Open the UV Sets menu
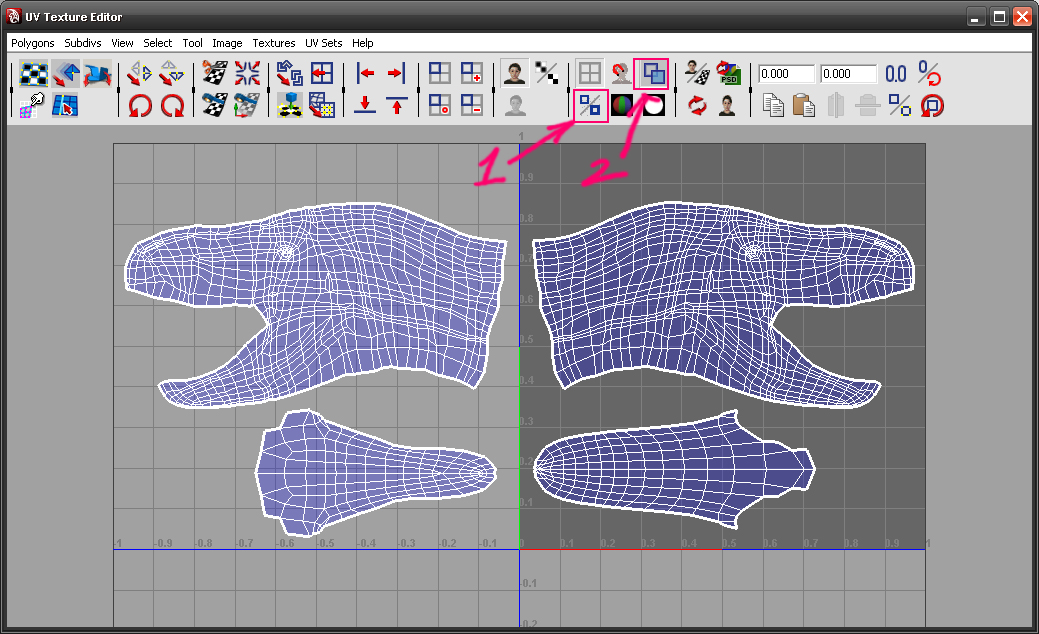Image resolution: width=1039 pixels, height=634 pixels. click(x=323, y=43)
